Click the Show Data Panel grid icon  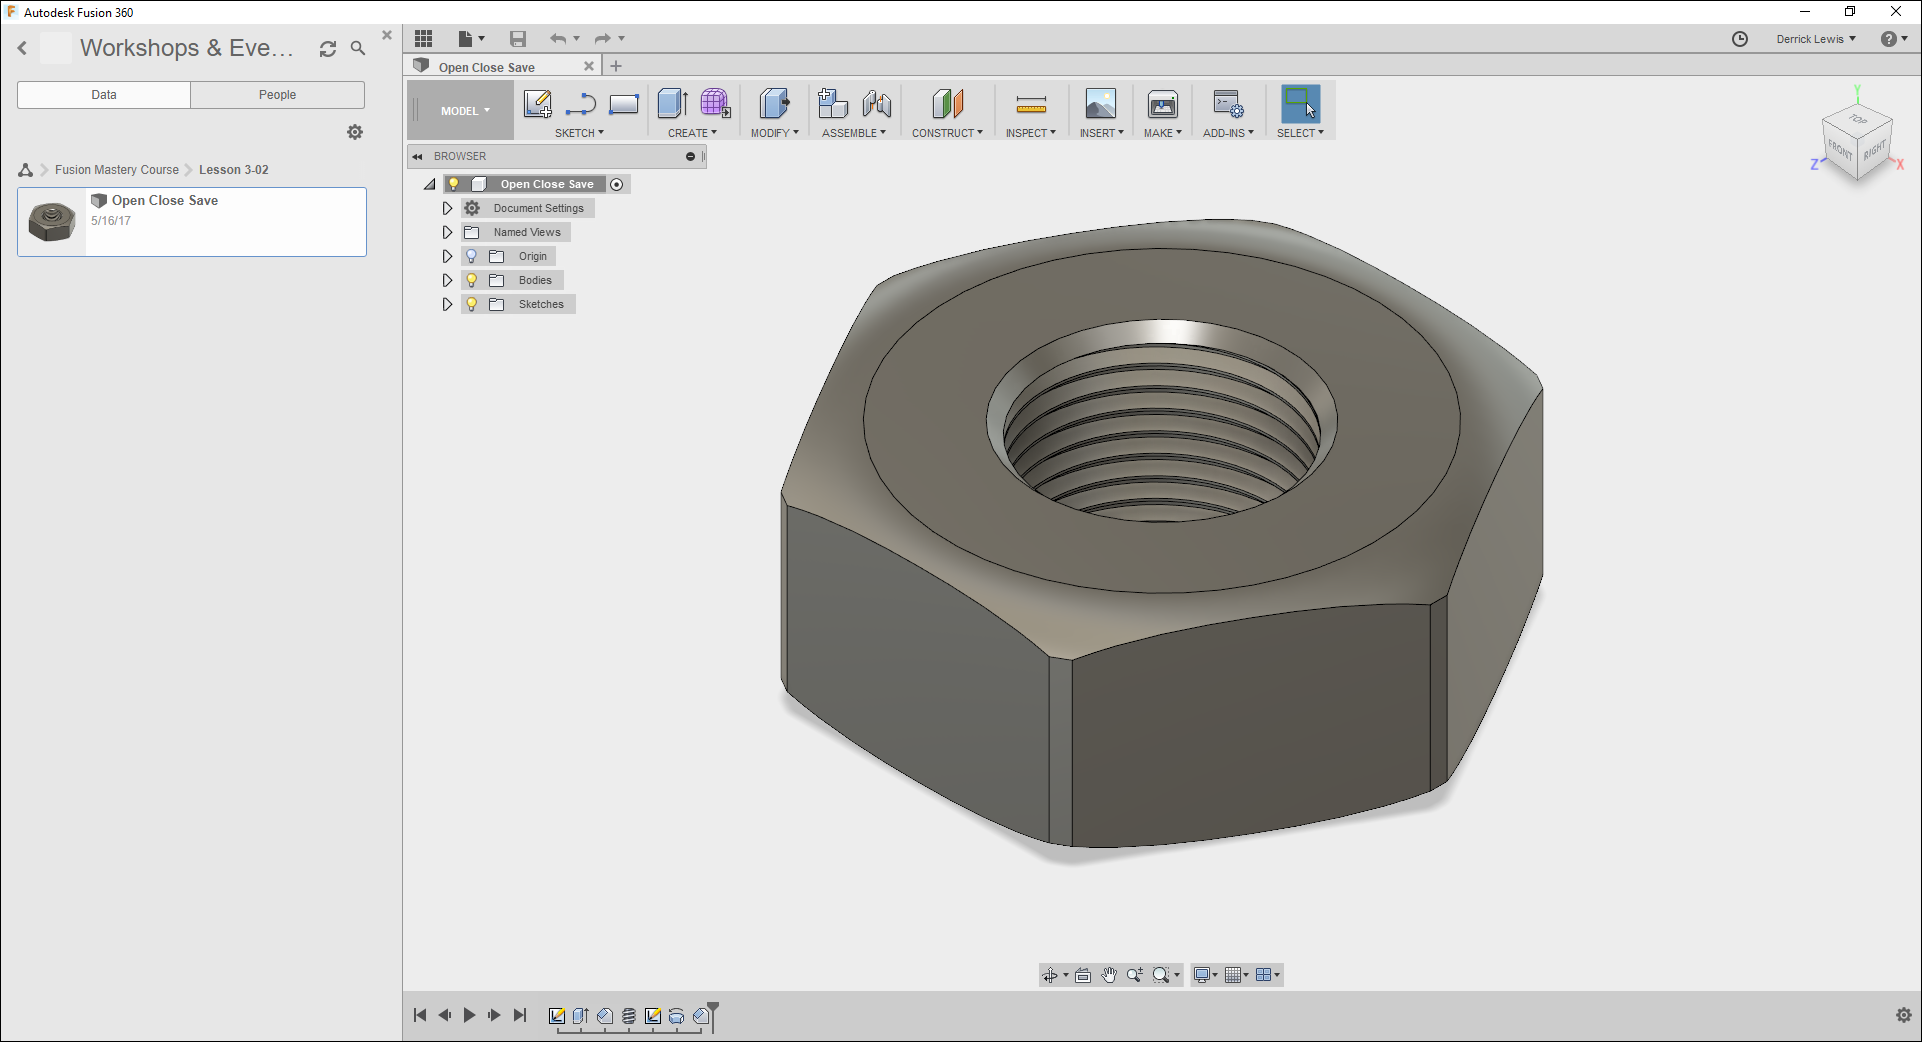click(x=424, y=39)
